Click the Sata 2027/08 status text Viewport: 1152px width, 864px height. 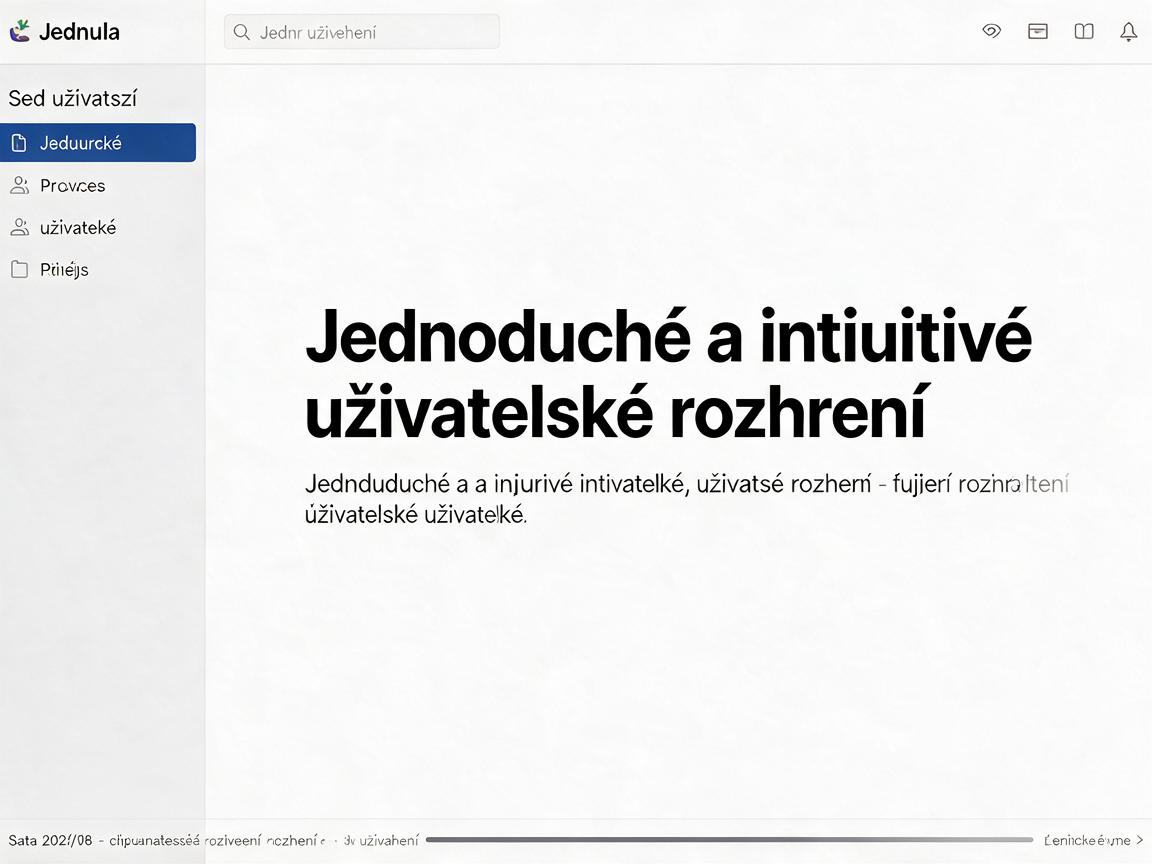point(50,840)
